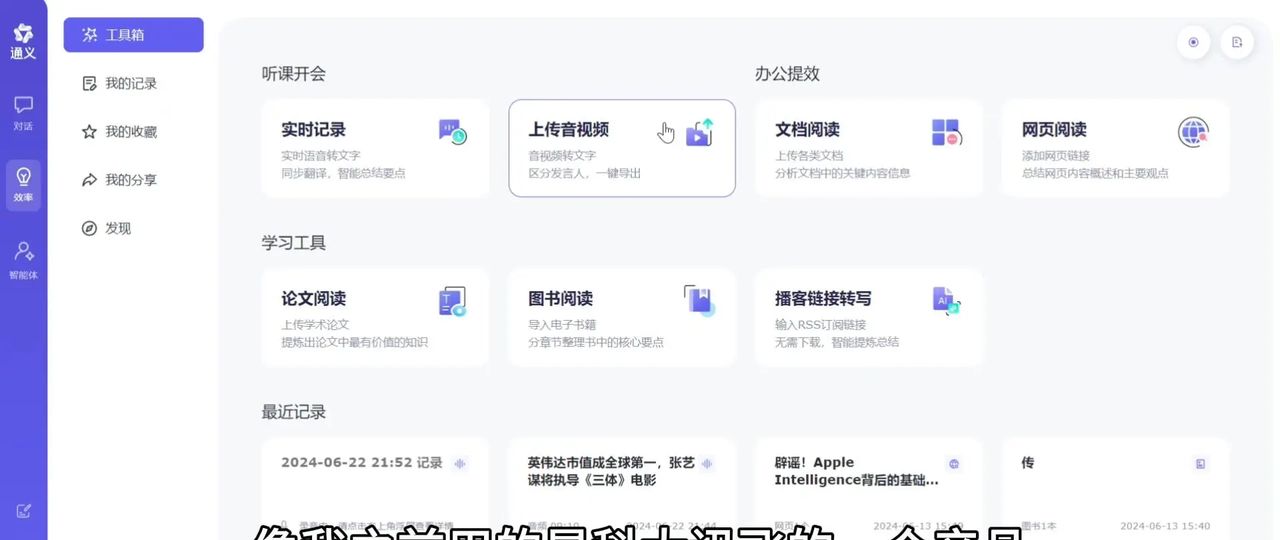Click 区分发言人，一键导出 description text

click(585, 173)
